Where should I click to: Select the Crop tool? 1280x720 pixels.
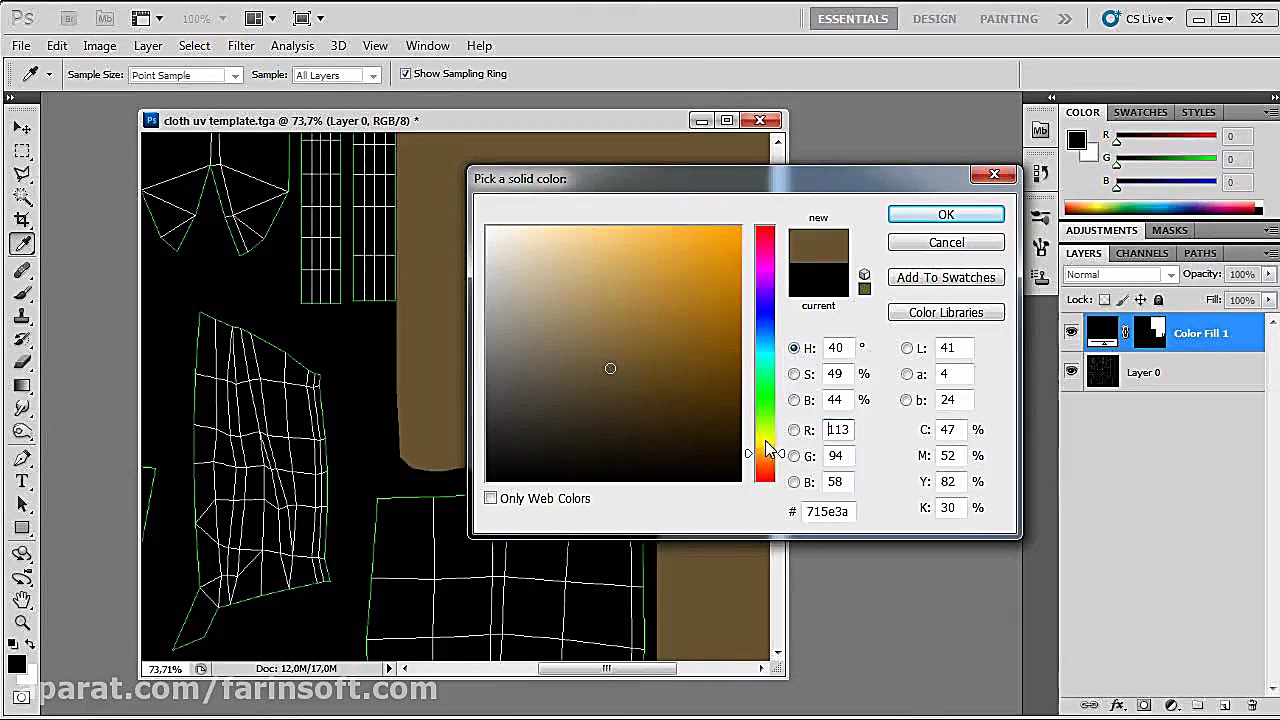22,220
